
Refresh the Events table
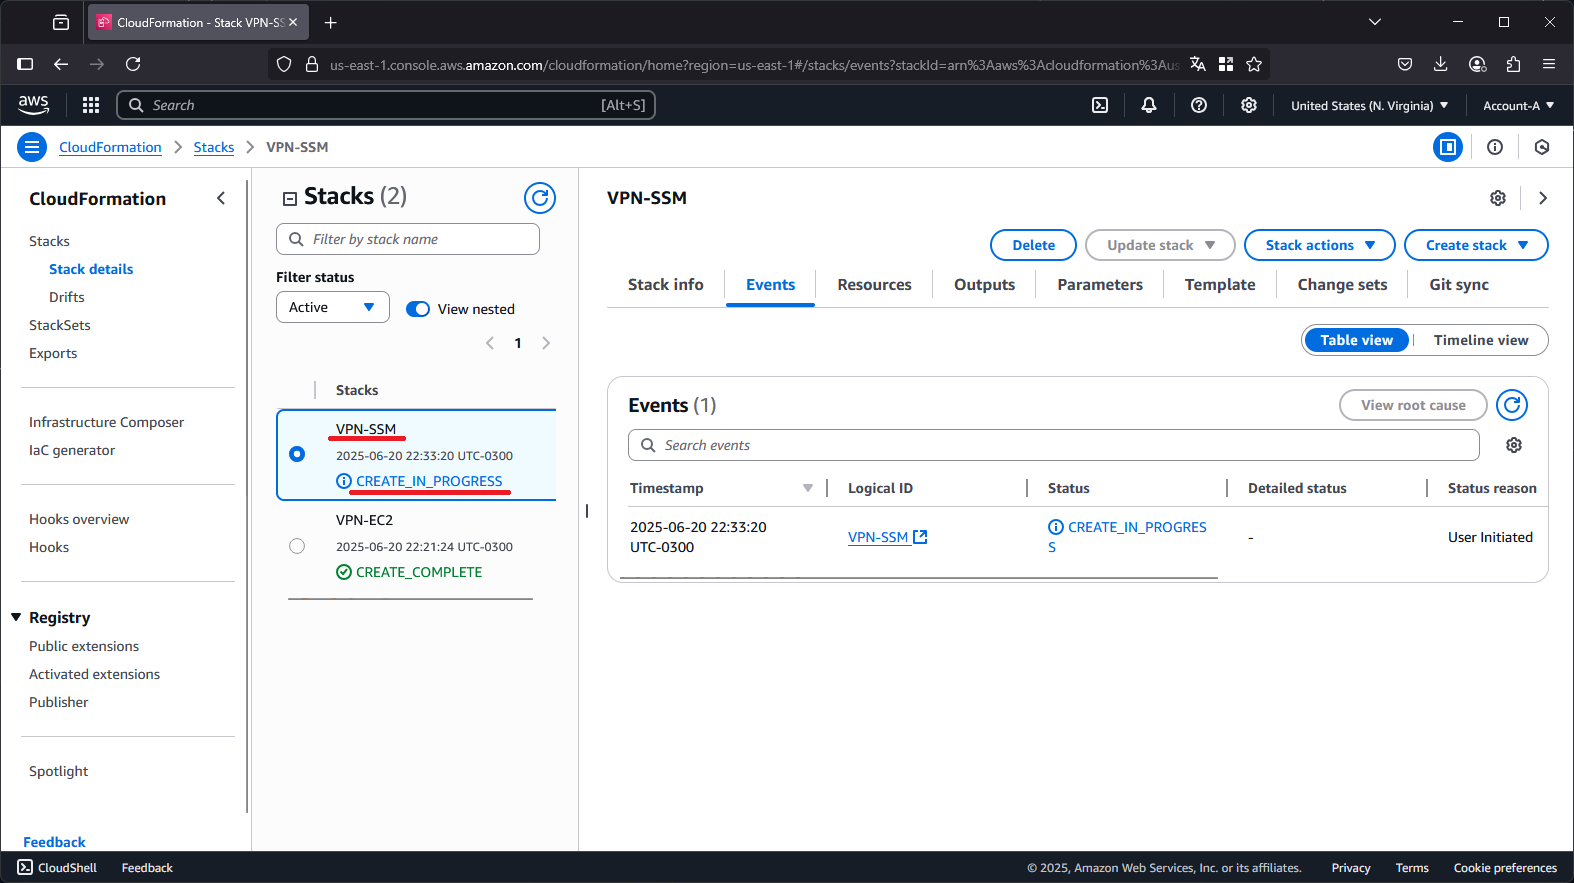tap(1512, 405)
